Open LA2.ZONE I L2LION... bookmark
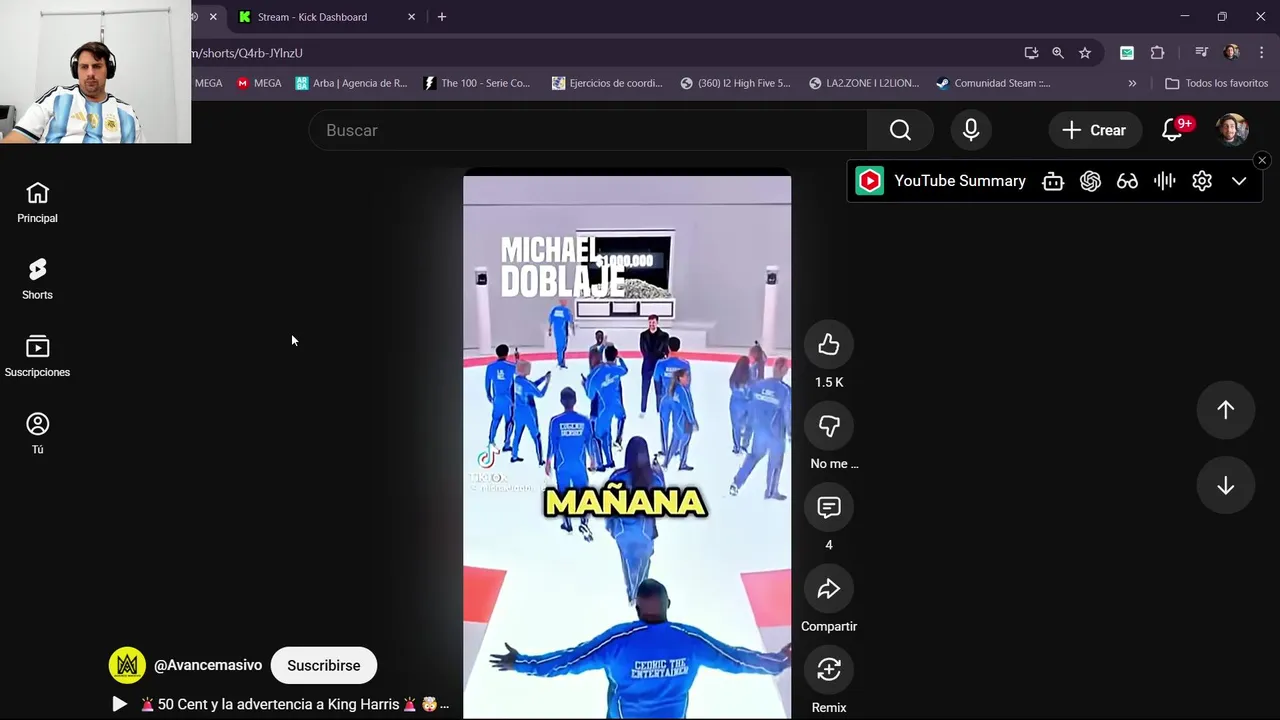This screenshot has width=1280, height=720. pyautogui.click(x=866, y=83)
